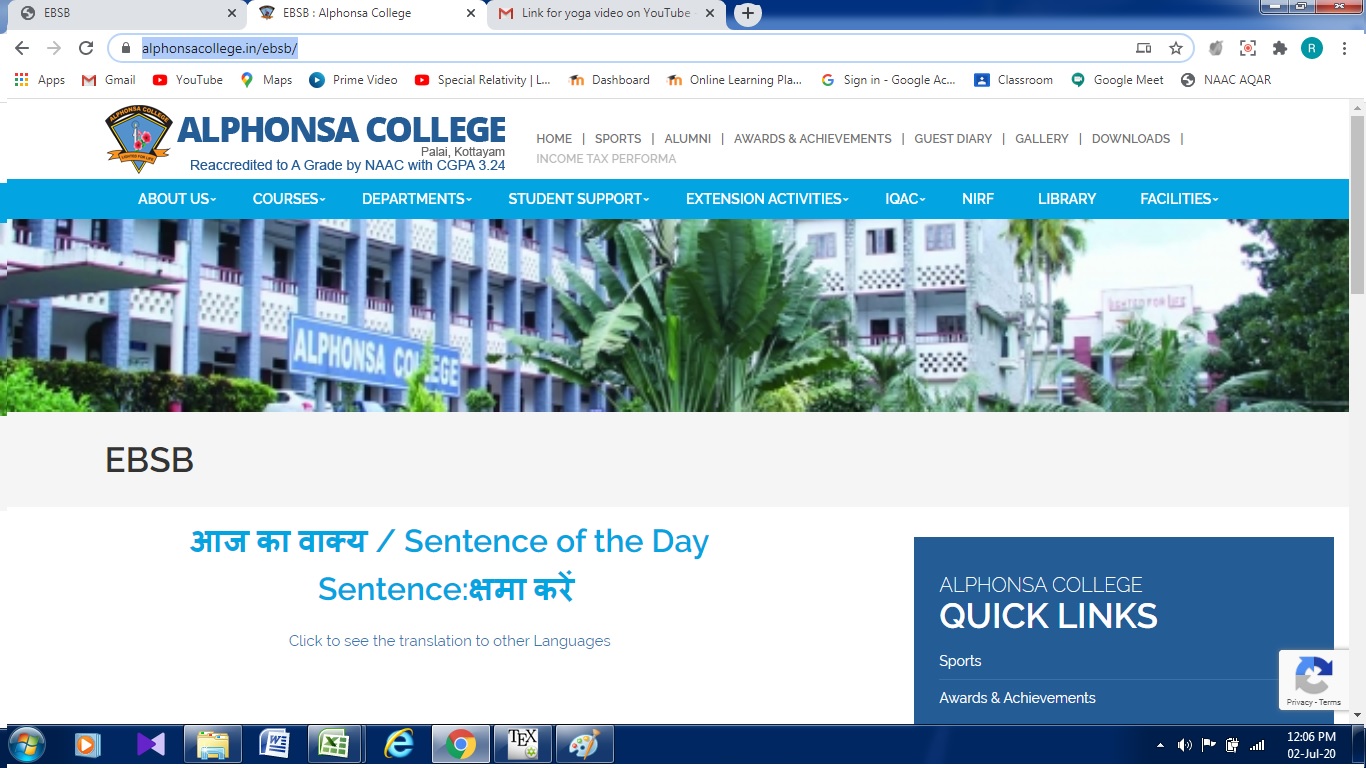Expand the ABOUT US dropdown menu
The height and width of the screenshot is (768, 1366).
(x=177, y=199)
